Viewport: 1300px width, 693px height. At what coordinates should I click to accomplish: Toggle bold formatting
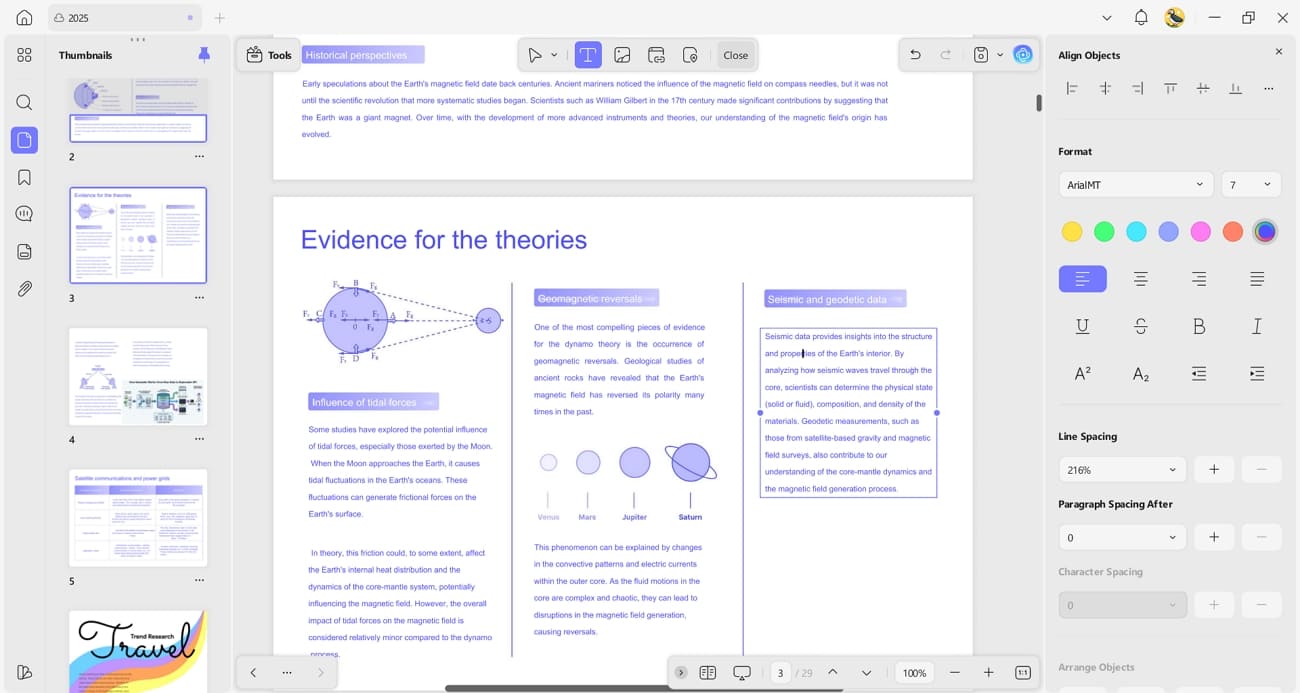[1199, 326]
